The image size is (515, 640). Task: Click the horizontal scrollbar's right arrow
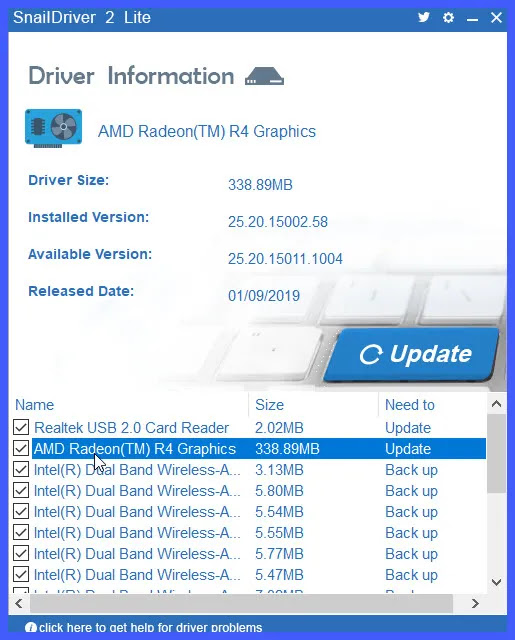475,603
